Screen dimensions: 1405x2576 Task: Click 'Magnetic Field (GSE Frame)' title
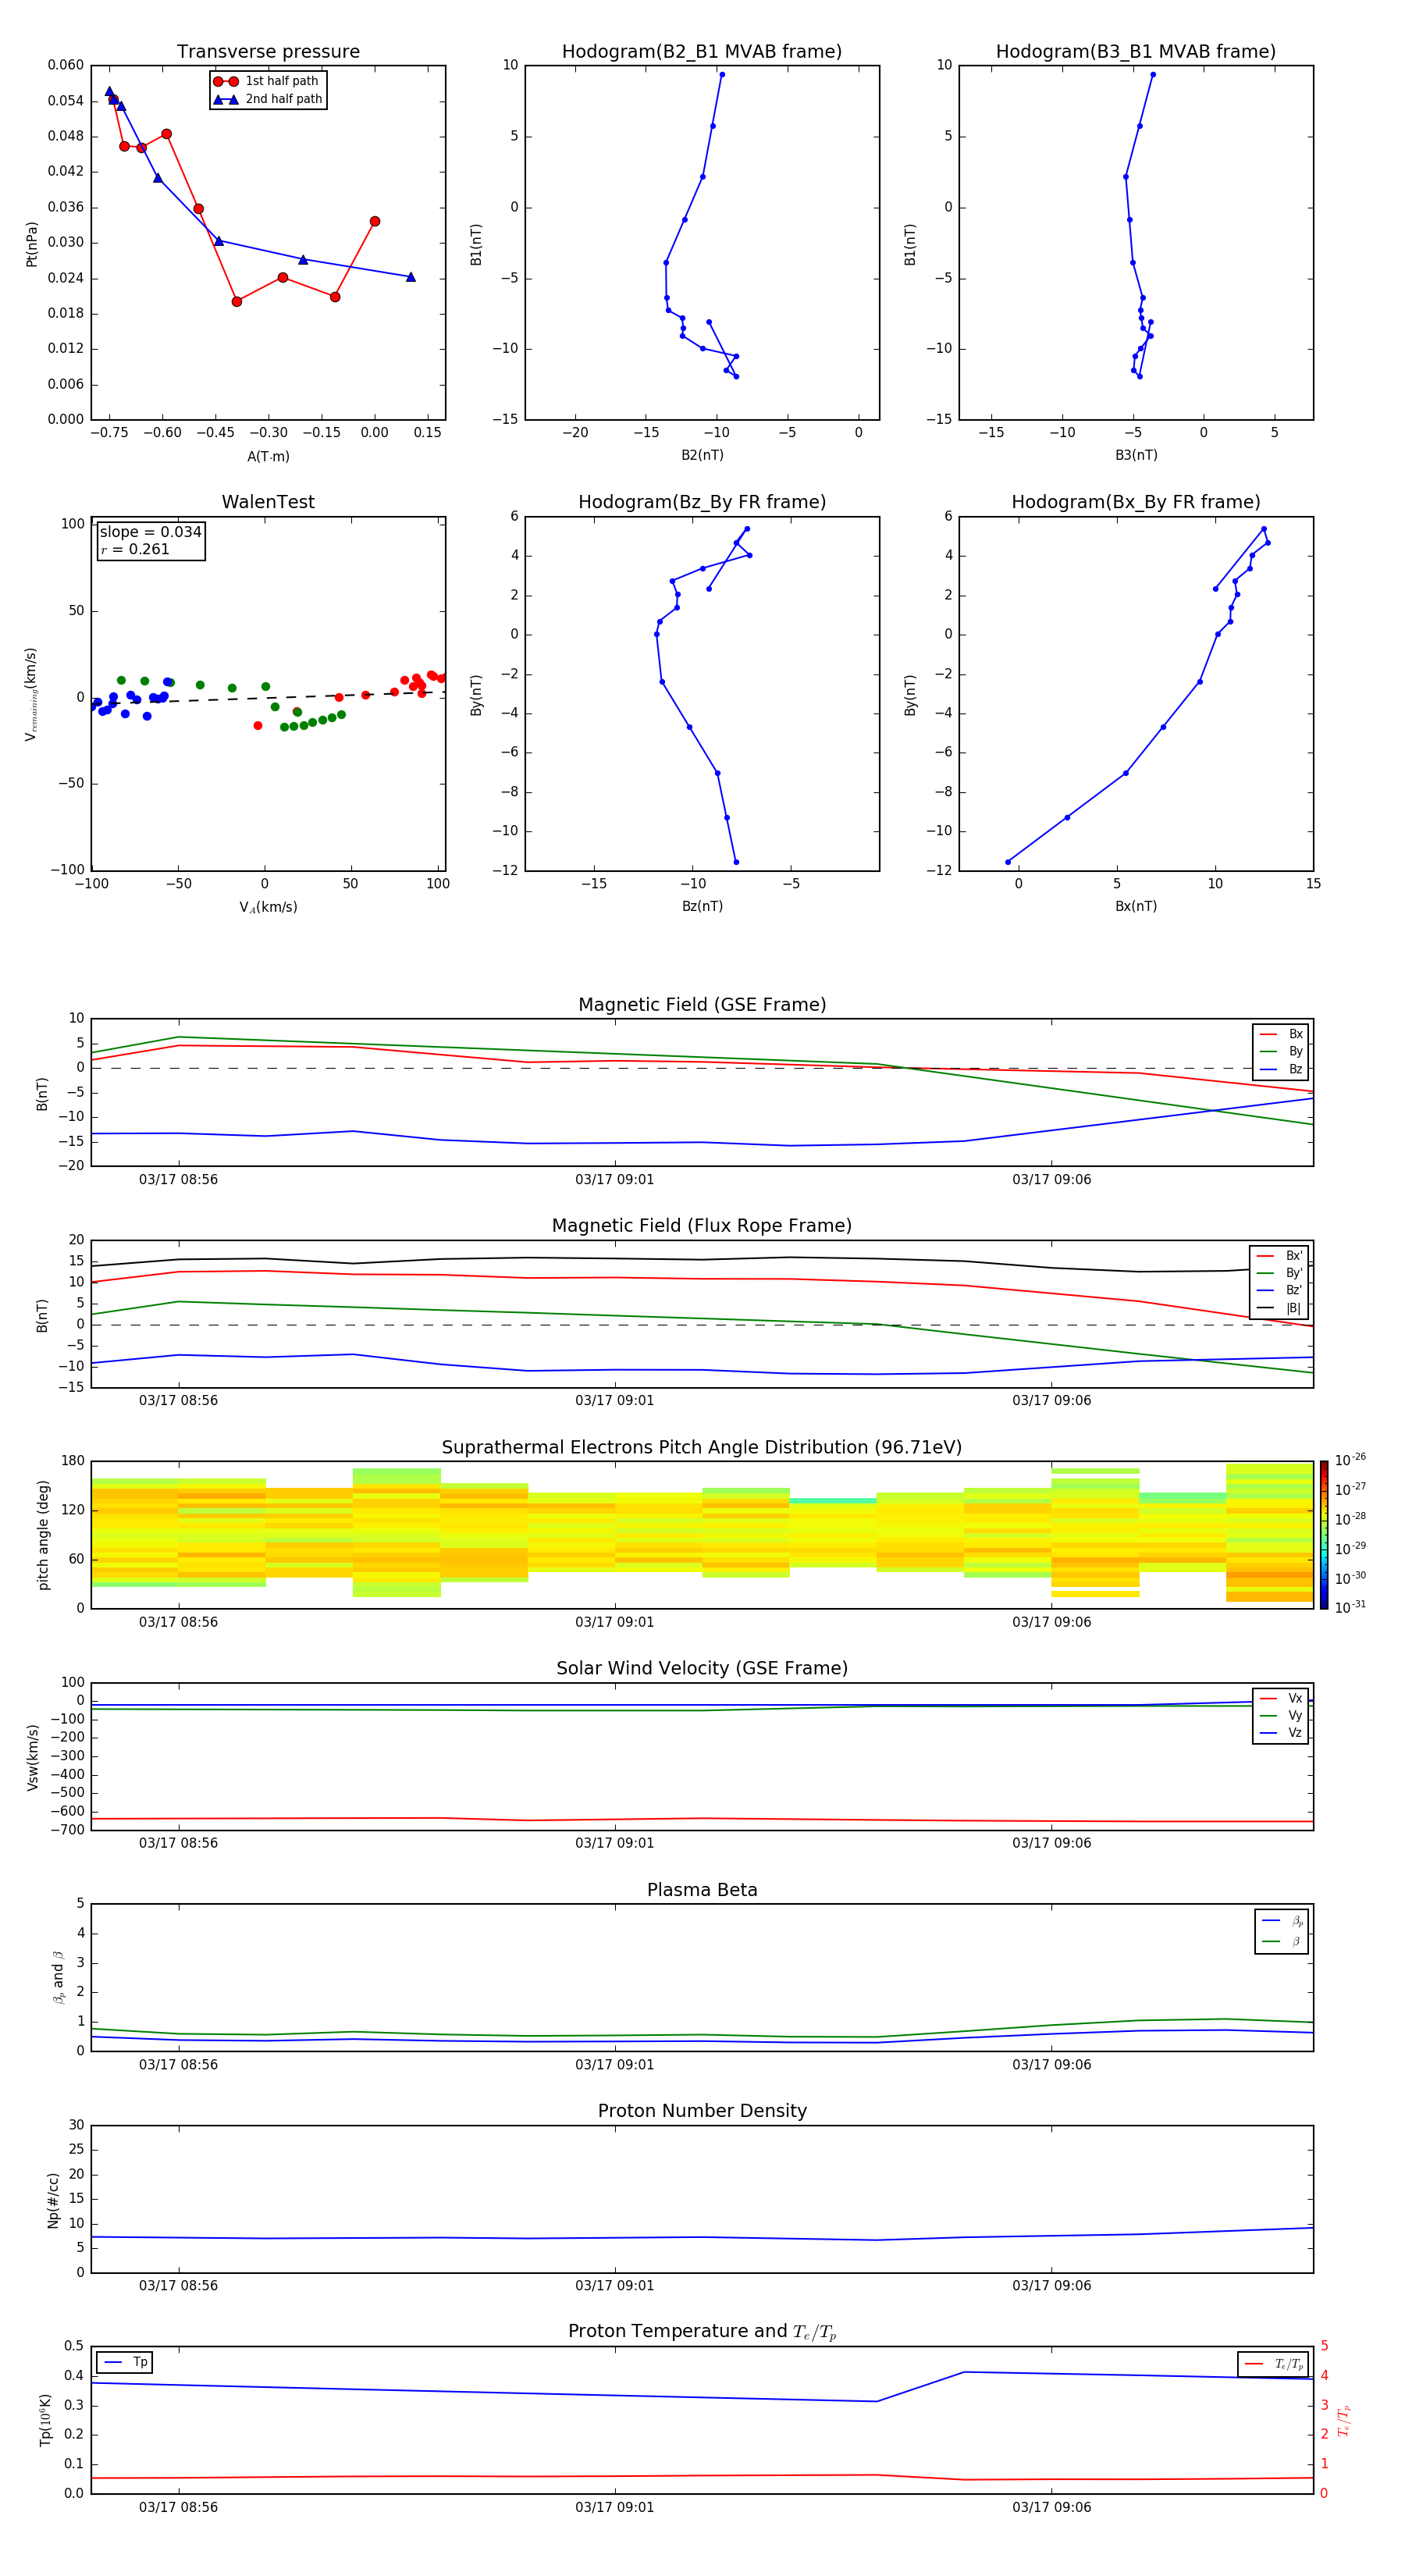click(x=702, y=1005)
